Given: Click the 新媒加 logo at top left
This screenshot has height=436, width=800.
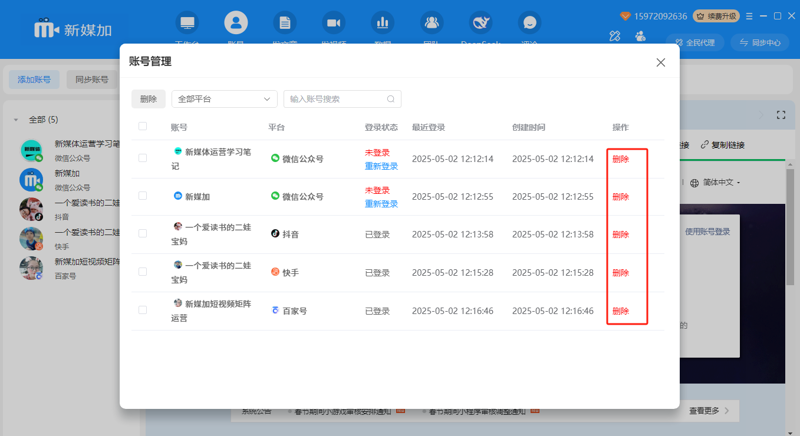Looking at the screenshot, I should [x=73, y=29].
